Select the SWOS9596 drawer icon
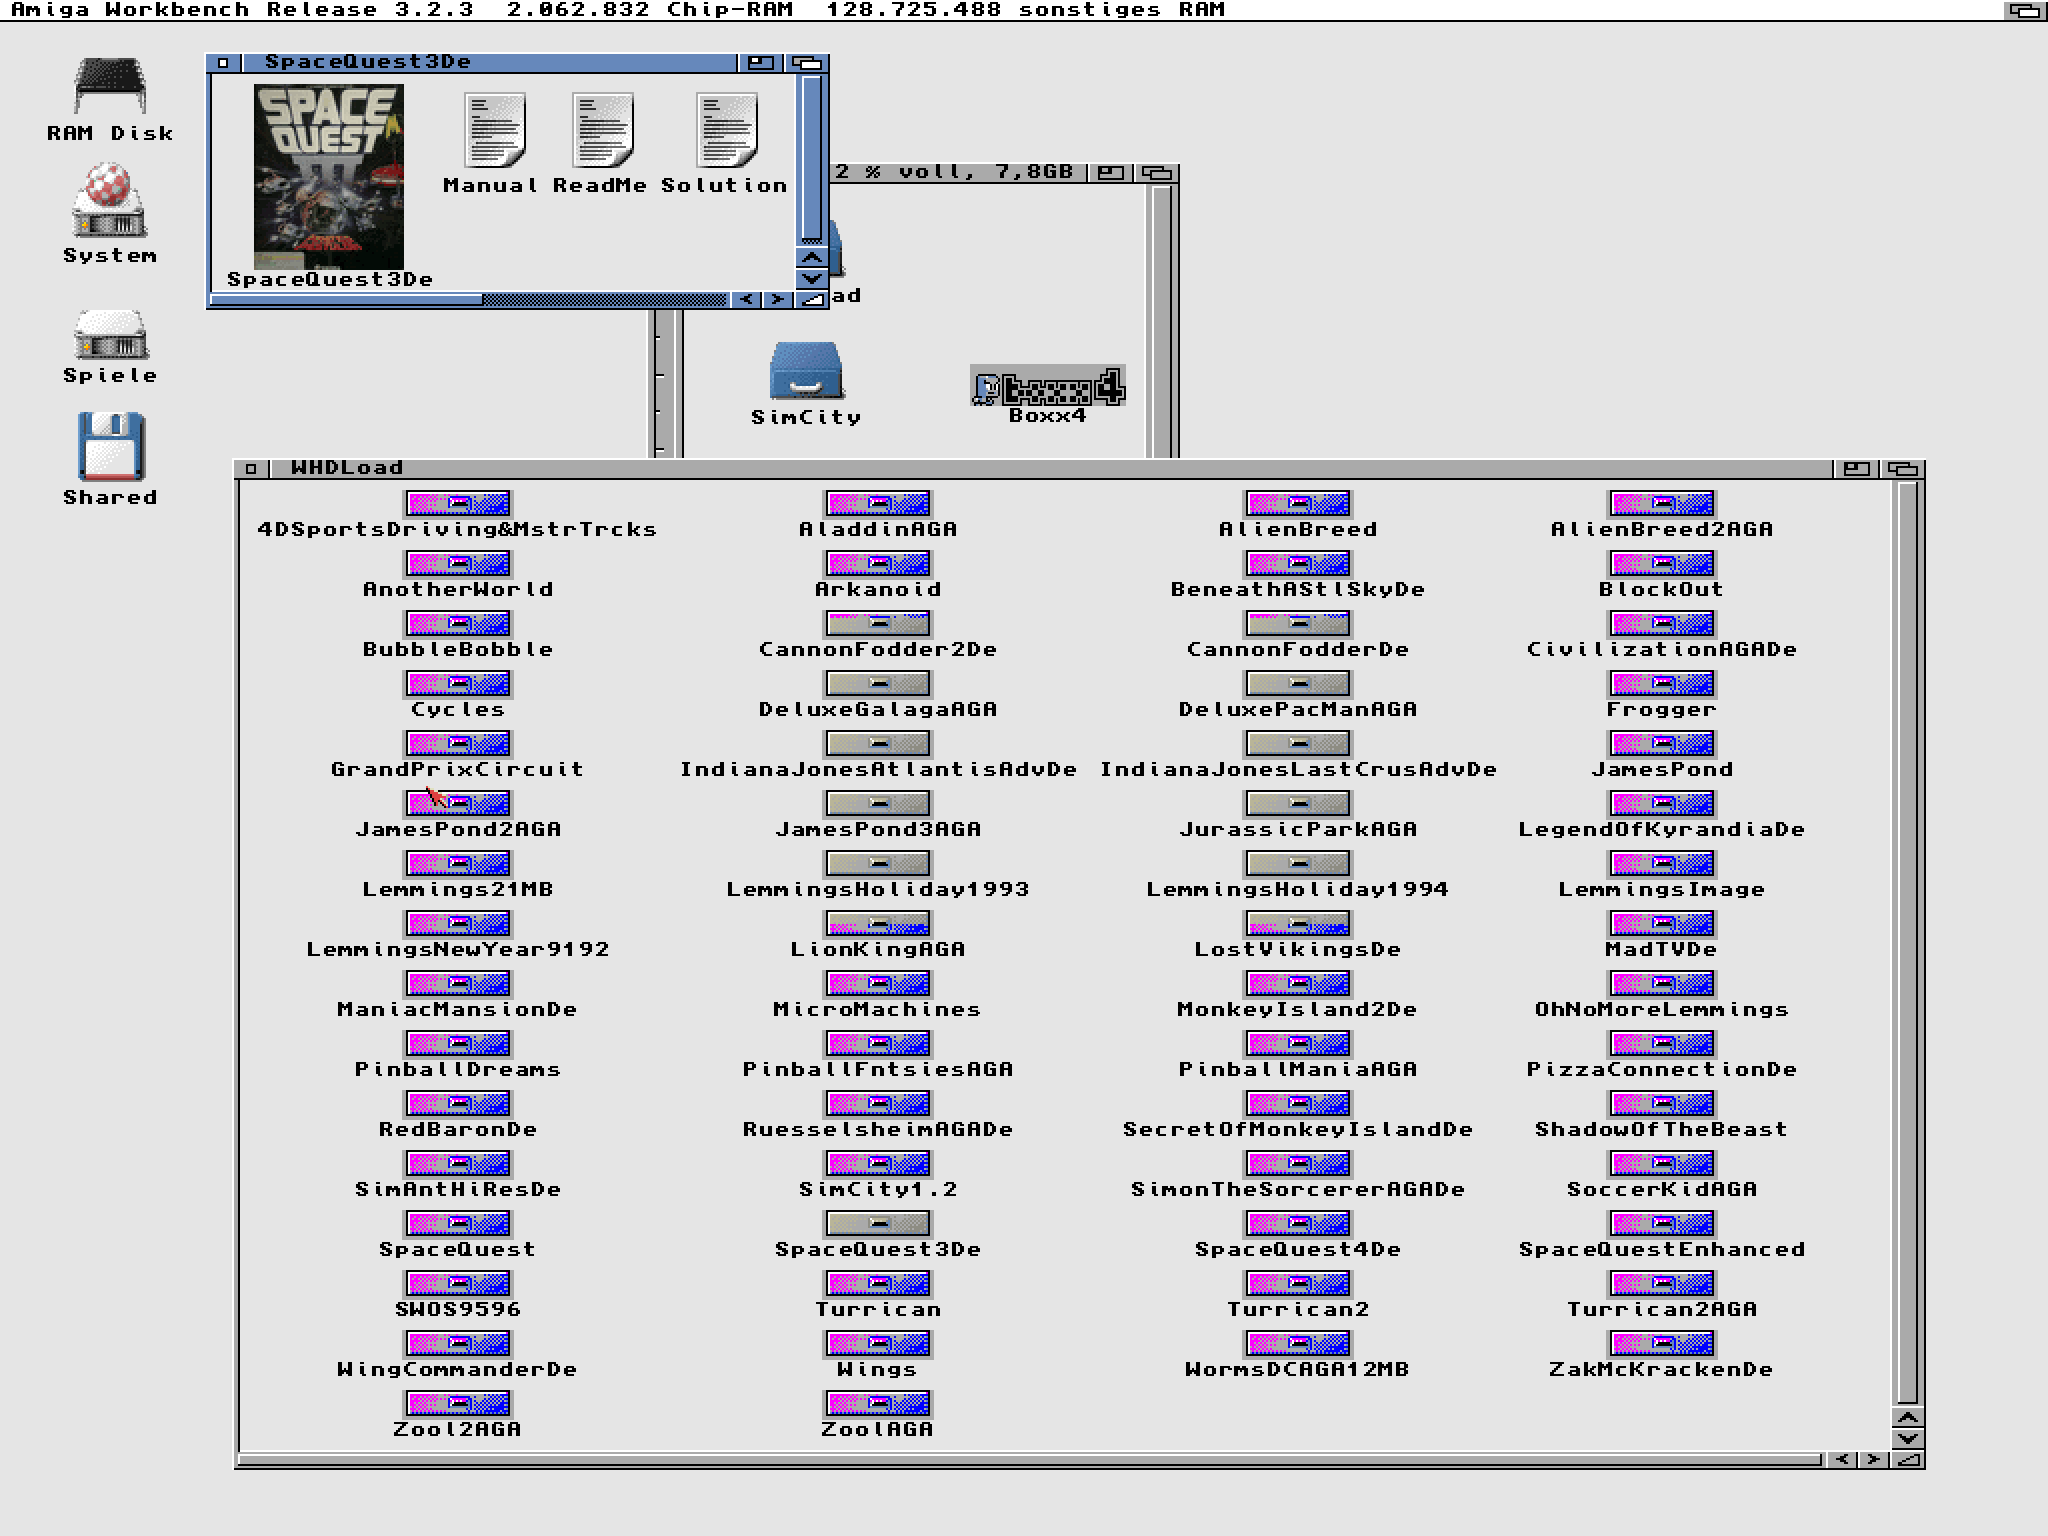Image resolution: width=2048 pixels, height=1536 pixels. click(458, 1283)
